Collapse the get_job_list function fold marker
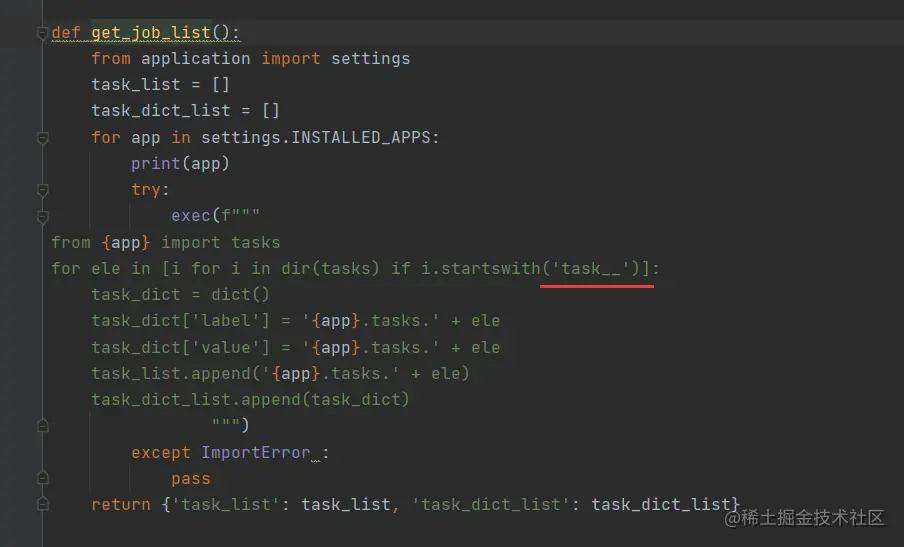Image resolution: width=904 pixels, height=547 pixels. [43, 33]
